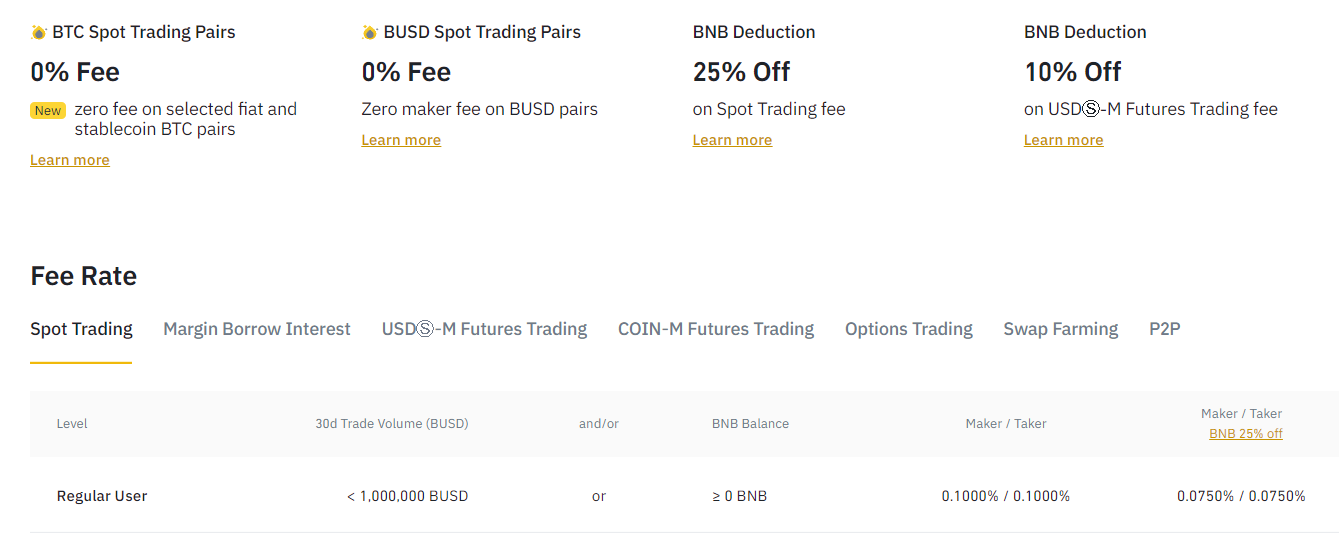Open Learn more under BTC Spot Trading Pairs
Viewport: 1339px width, 533px height.
[70, 160]
